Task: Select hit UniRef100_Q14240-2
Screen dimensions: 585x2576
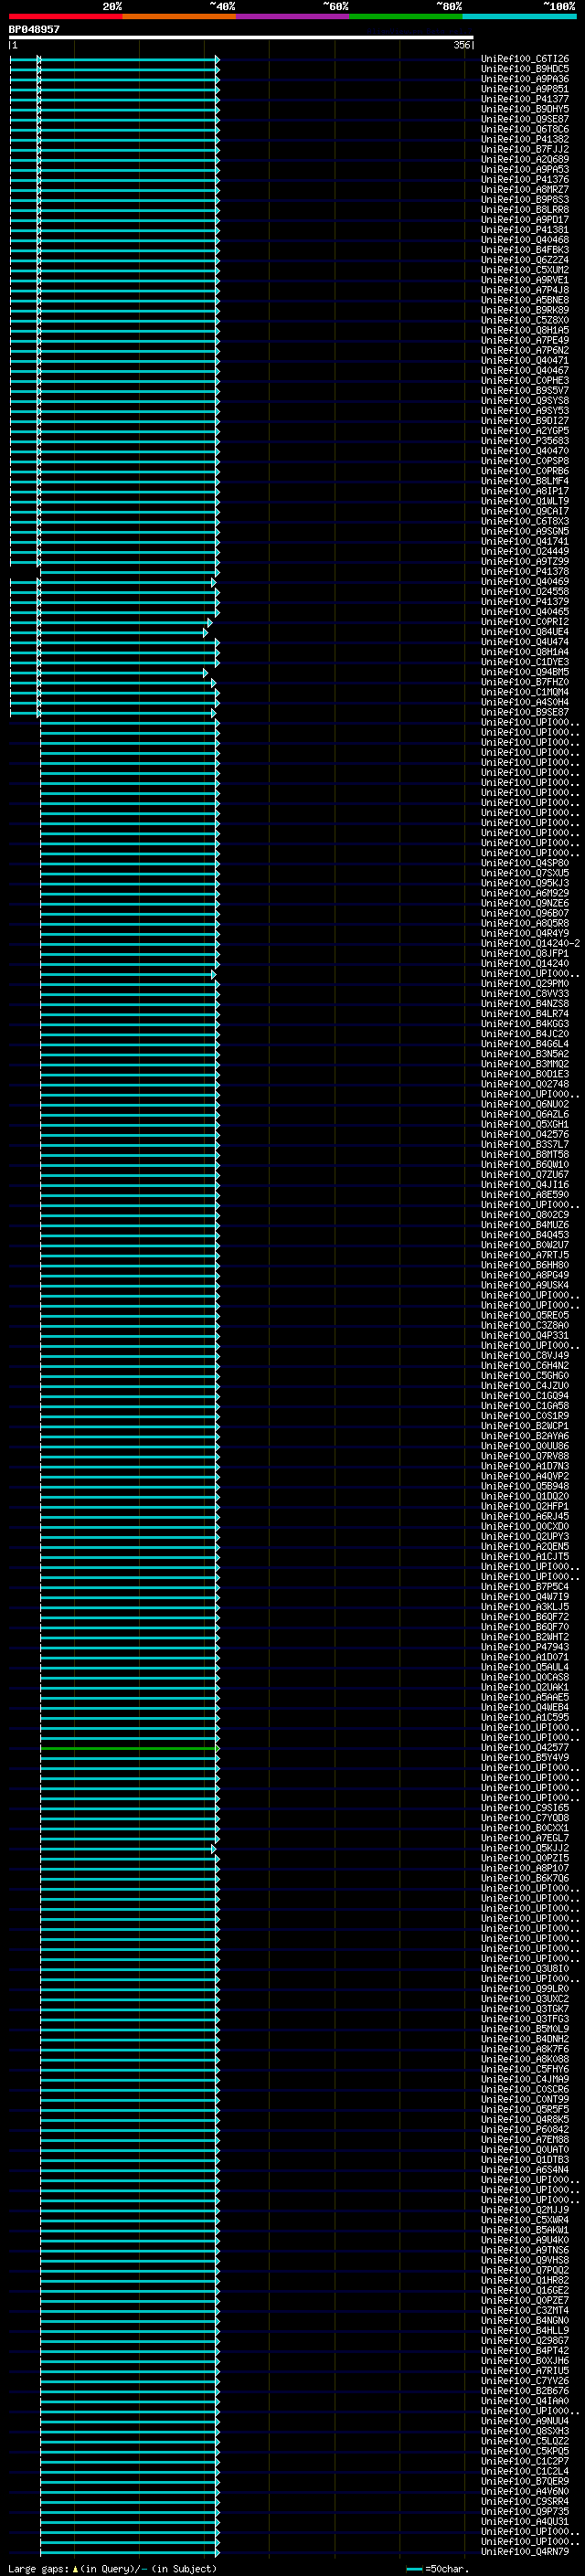Action: 531,944
